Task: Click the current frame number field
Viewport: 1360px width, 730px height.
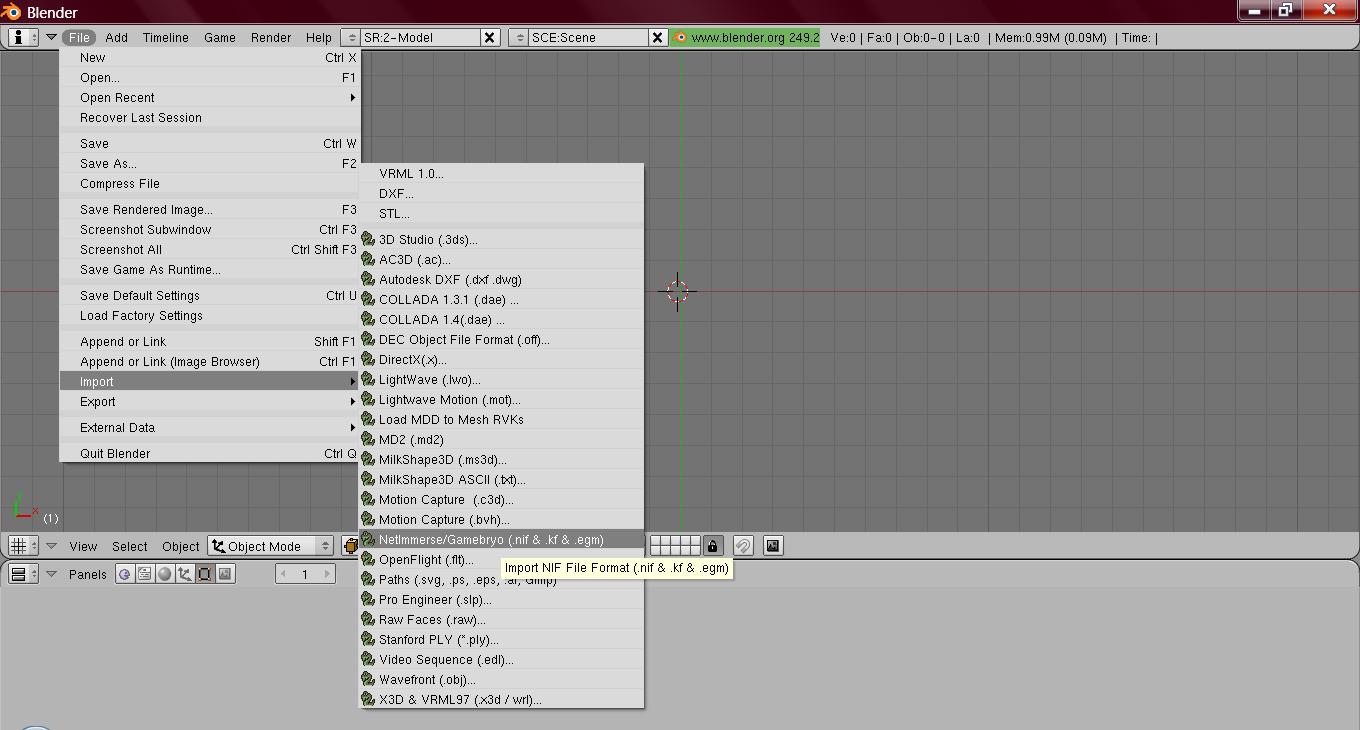Action: point(305,574)
